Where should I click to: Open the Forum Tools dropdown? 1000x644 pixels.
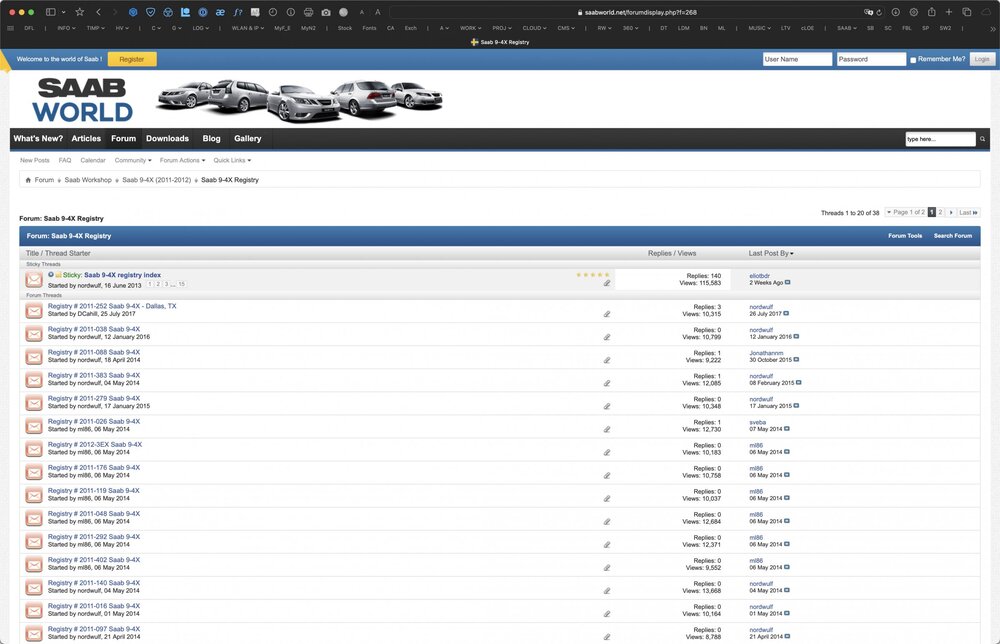coord(905,236)
